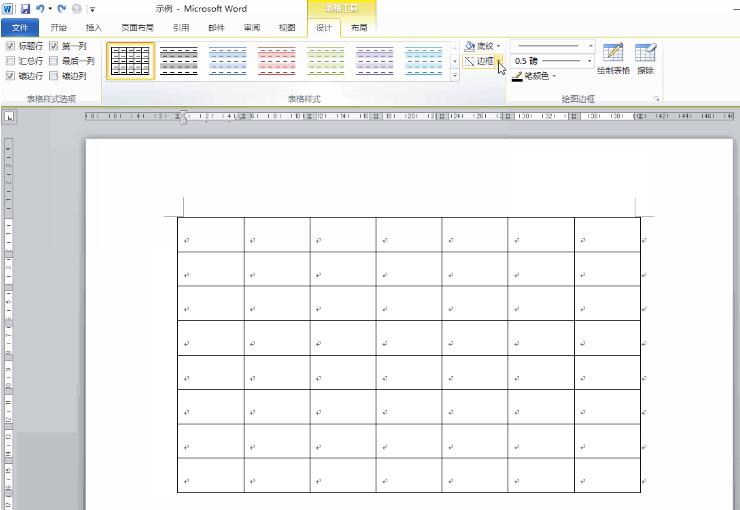Apply the blue banded table style
This screenshot has width=740, height=510.
coord(228,61)
